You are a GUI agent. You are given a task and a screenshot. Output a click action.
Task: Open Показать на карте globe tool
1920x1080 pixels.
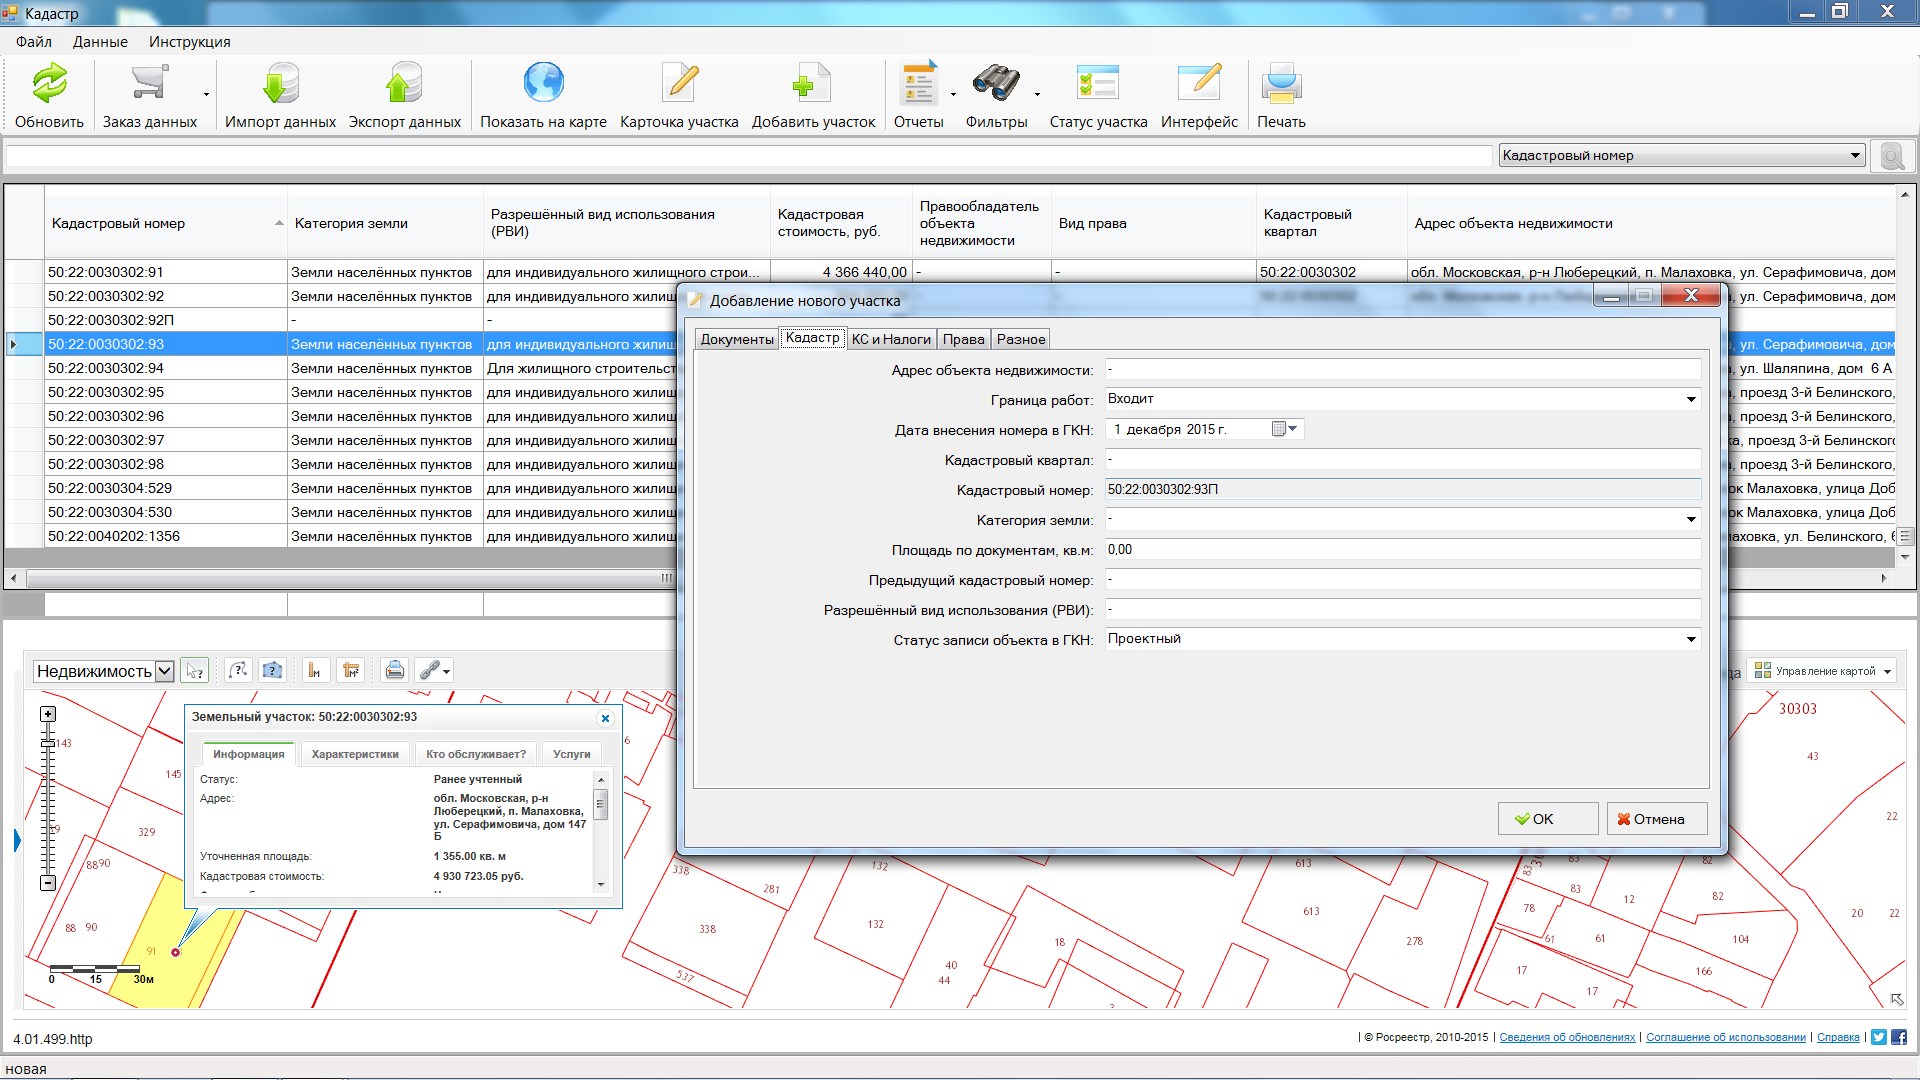(543, 84)
